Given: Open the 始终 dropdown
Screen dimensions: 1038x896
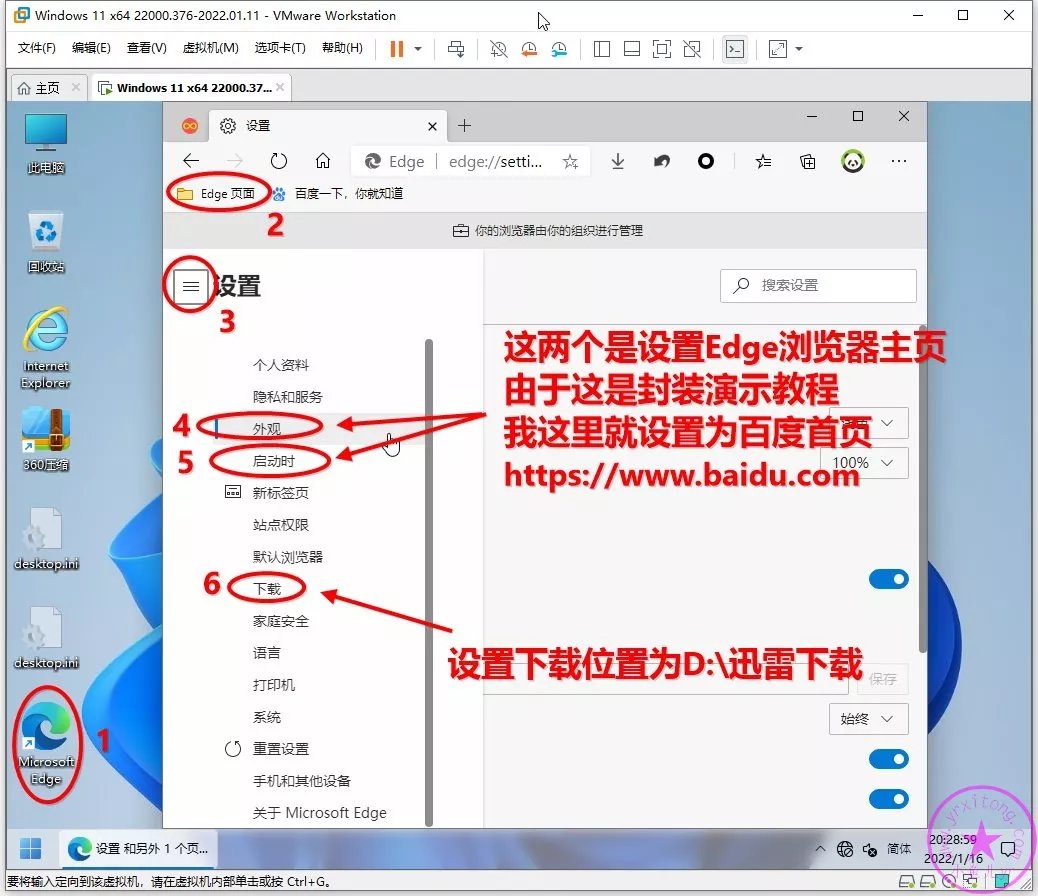Looking at the screenshot, I should pos(868,718).
